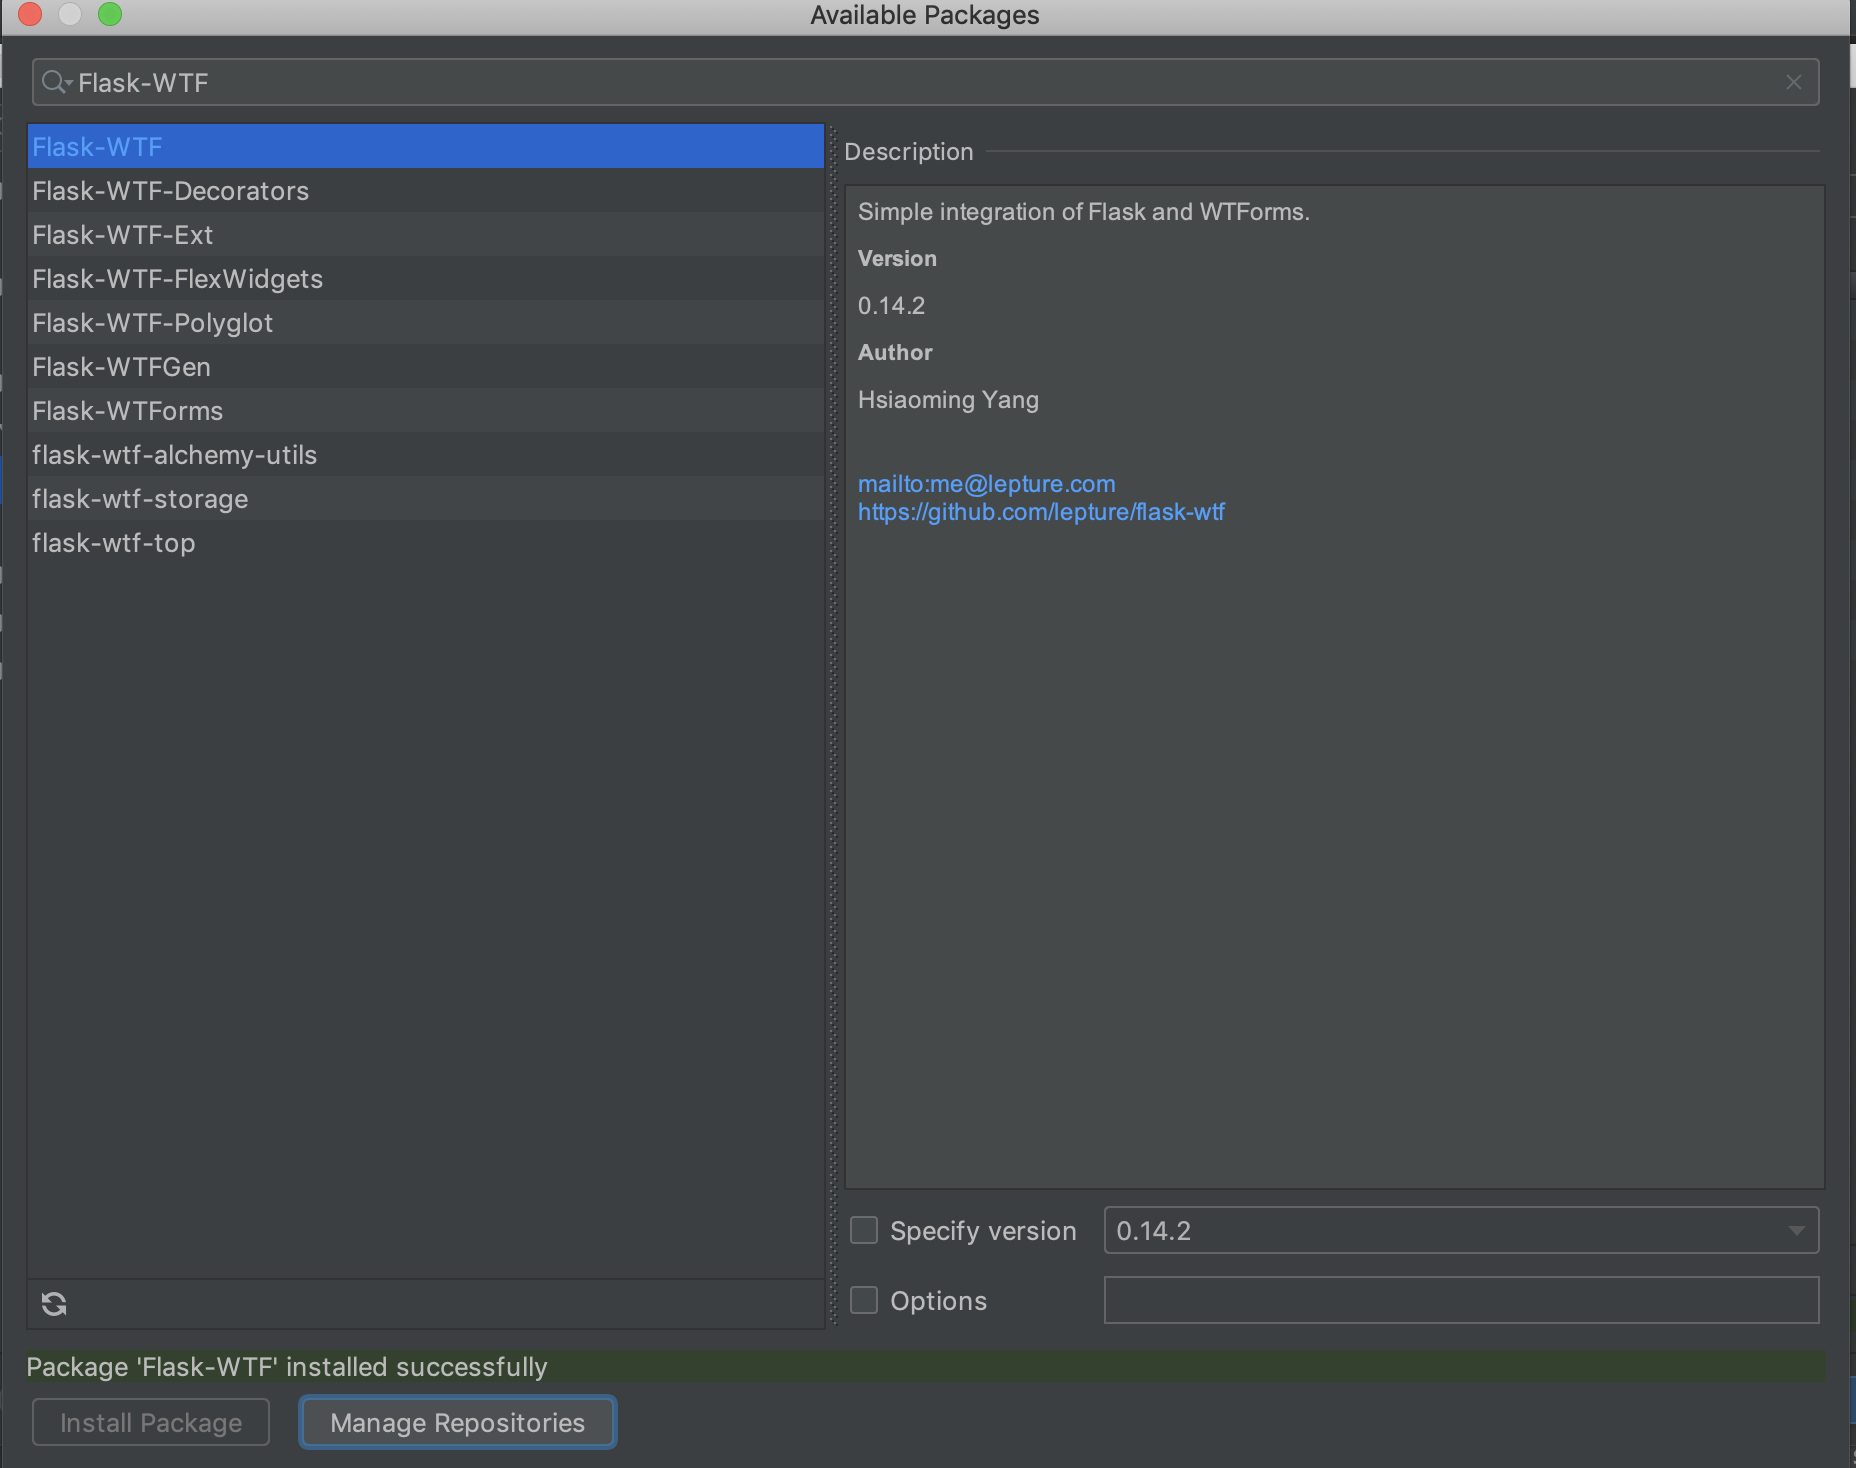This screenshot has width=1856, height=1468.
Task: Enable the Options checkbox
Action: click(x=864, y=1300)
